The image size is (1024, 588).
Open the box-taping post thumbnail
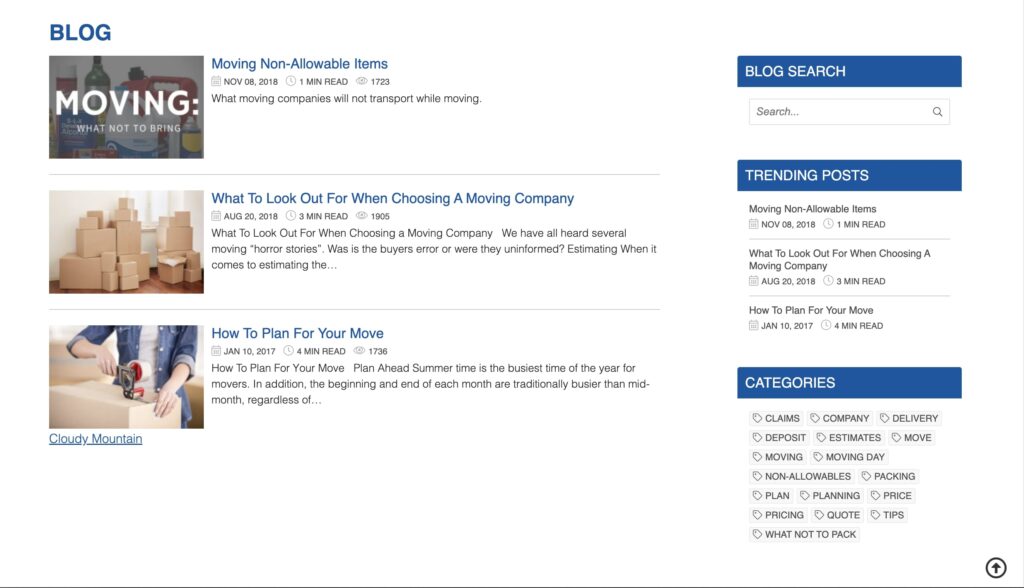tap(126, 377)
